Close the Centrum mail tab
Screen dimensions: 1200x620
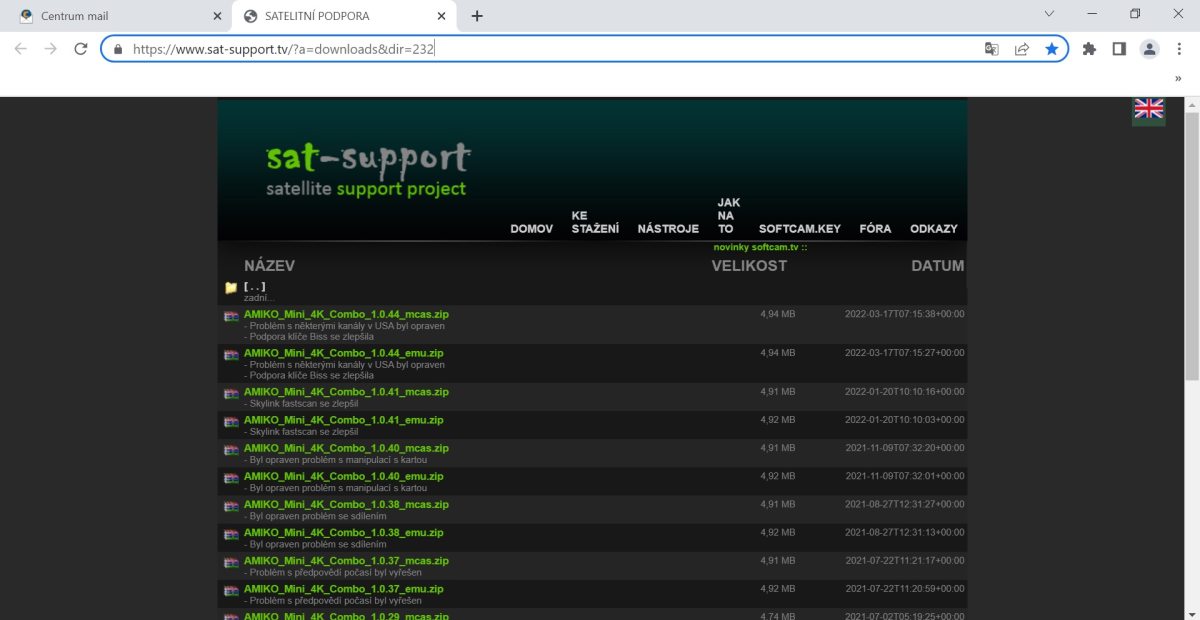tap(218, 16)
